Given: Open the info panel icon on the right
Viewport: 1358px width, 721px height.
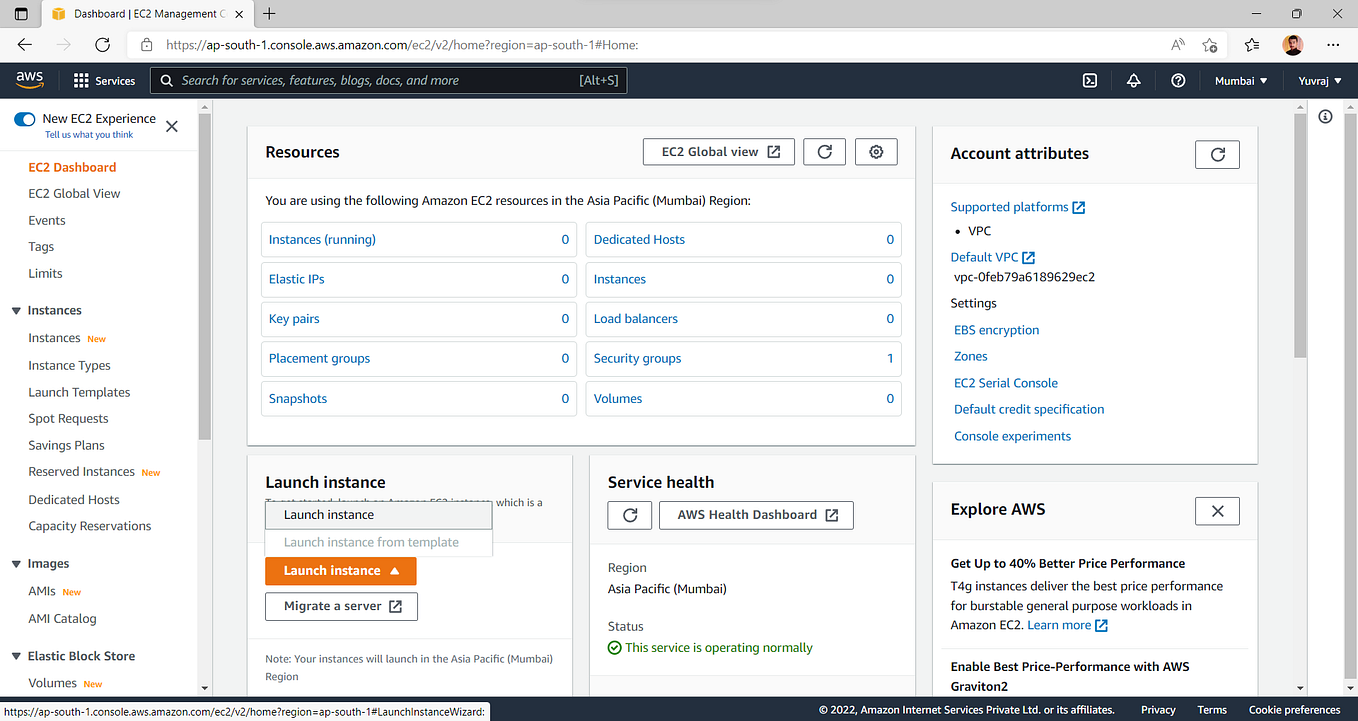Looking at the screenshot, I should (1325, 116).
